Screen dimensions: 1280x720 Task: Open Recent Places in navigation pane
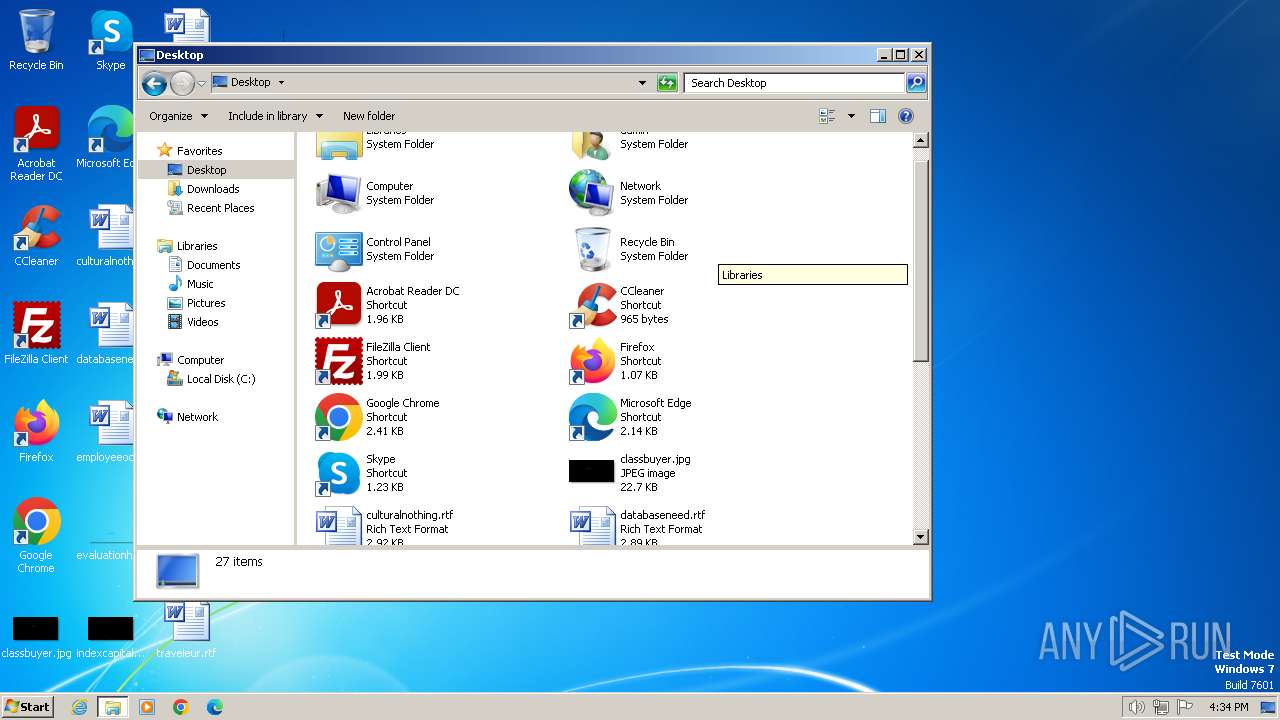pos(211,208)
